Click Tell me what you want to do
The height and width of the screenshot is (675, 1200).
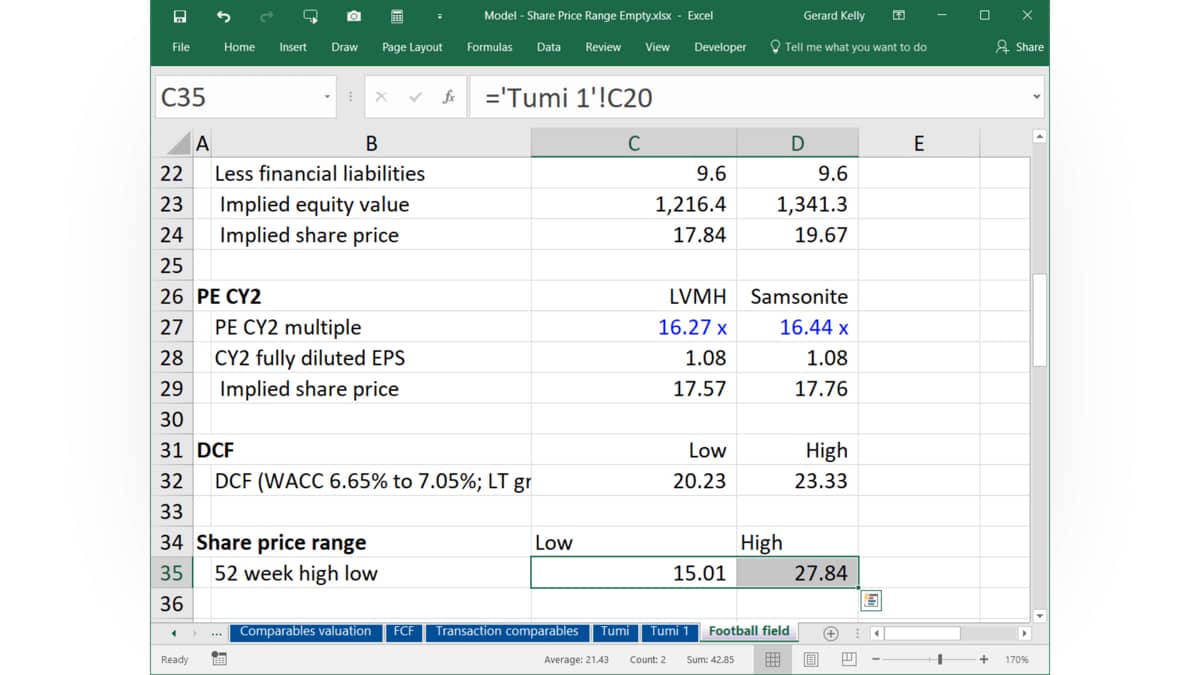pyautogui.click(x=848, y=47)
